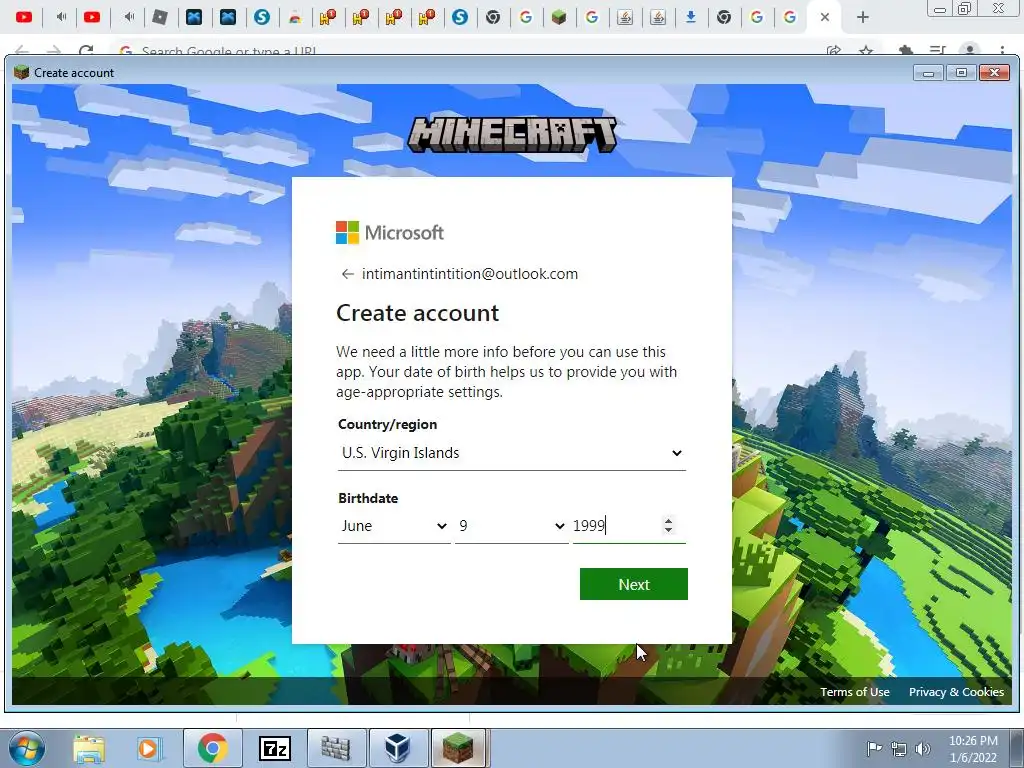The width and height of the screenshot is (1024, 768).
Task: Open the Terms of Use link
Action: click(854, 692)
